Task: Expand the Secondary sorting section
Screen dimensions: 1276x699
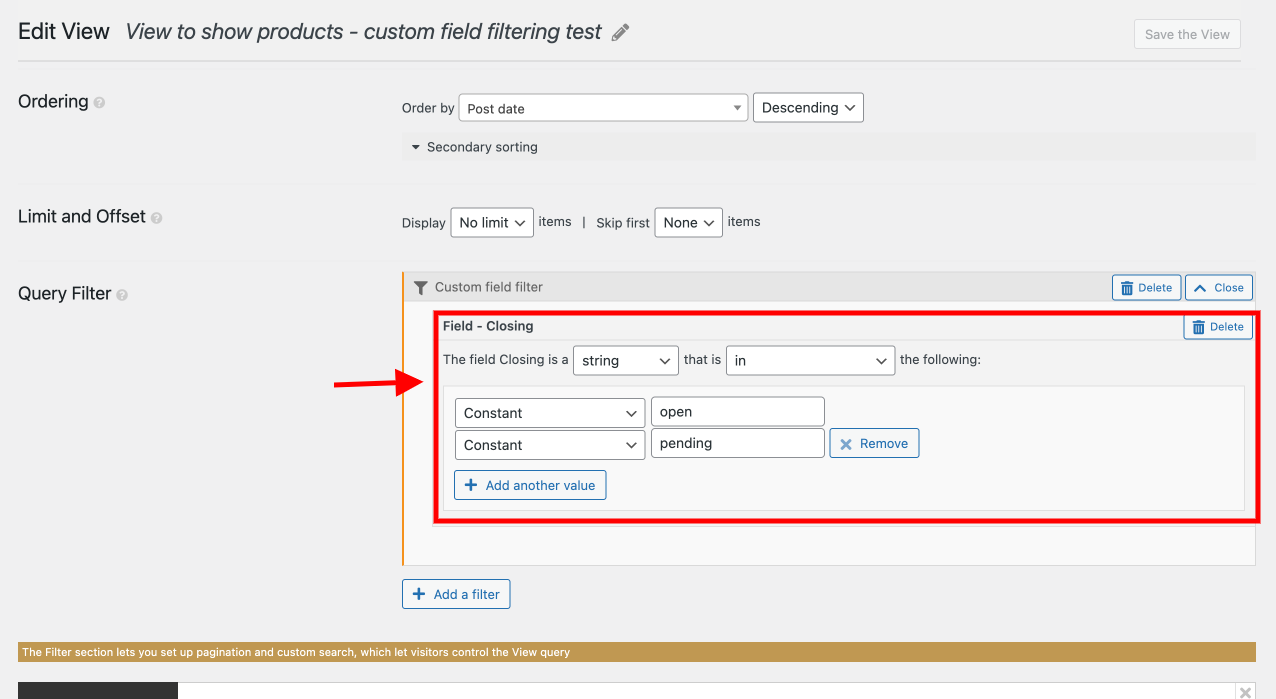Action: 473,146
